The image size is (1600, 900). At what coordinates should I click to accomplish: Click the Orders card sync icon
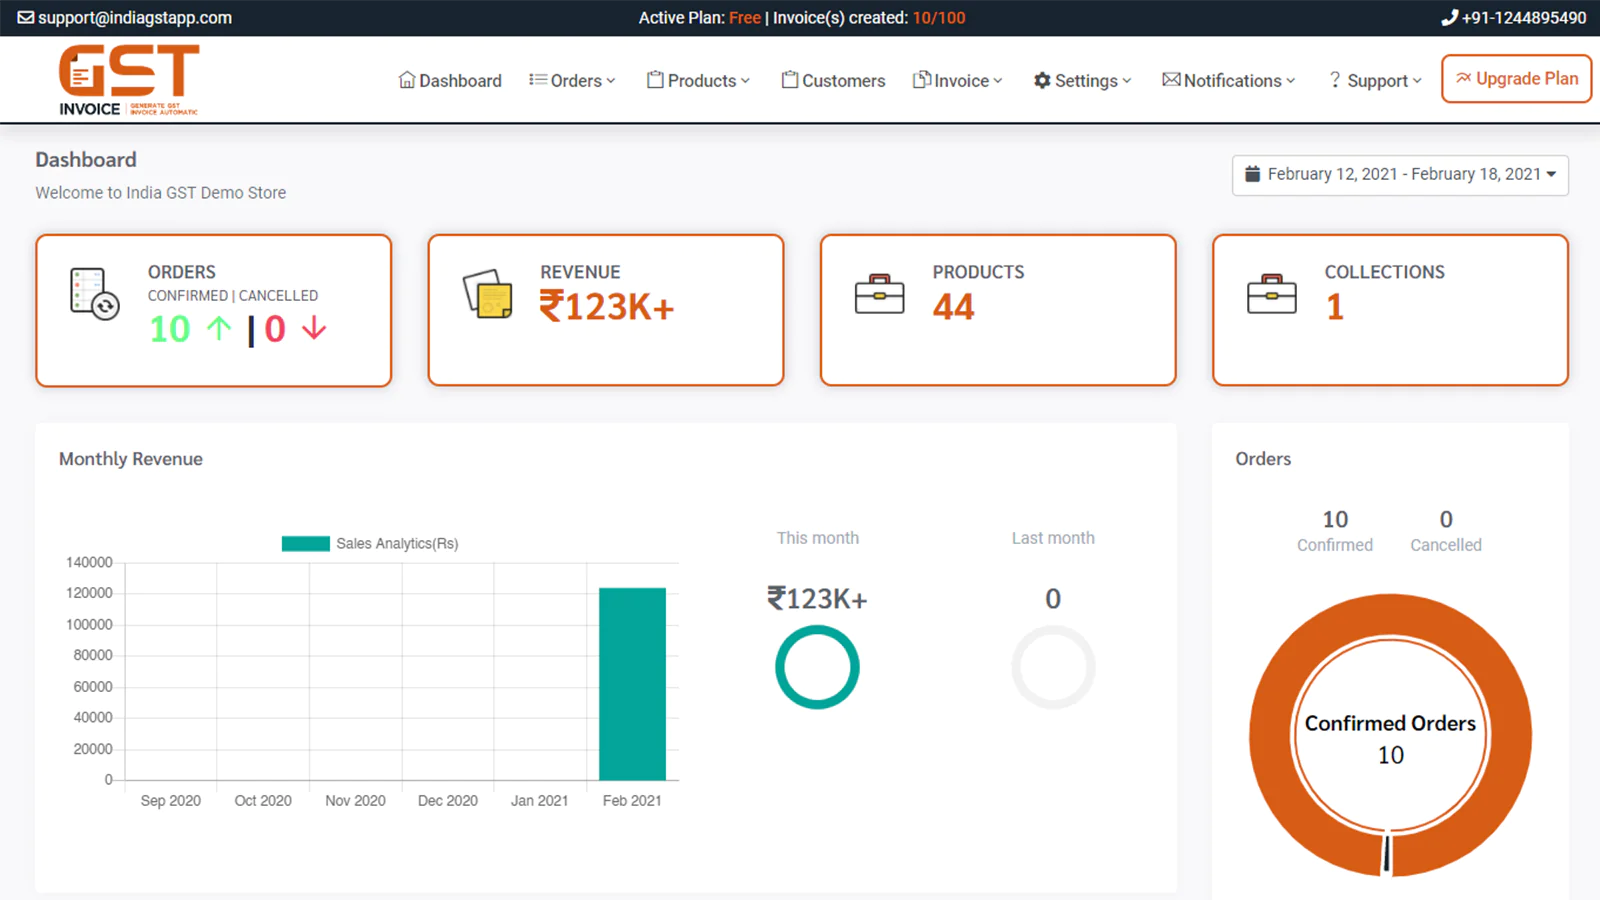(95, 294)
